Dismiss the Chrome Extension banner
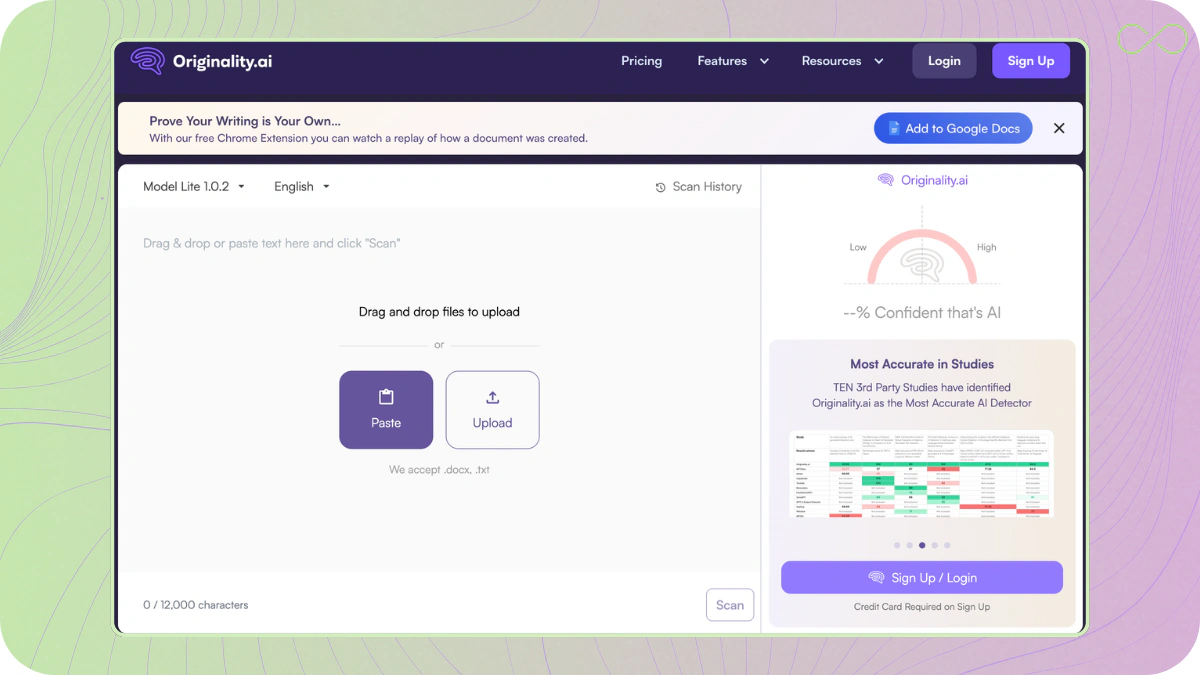 point(1059,128)
